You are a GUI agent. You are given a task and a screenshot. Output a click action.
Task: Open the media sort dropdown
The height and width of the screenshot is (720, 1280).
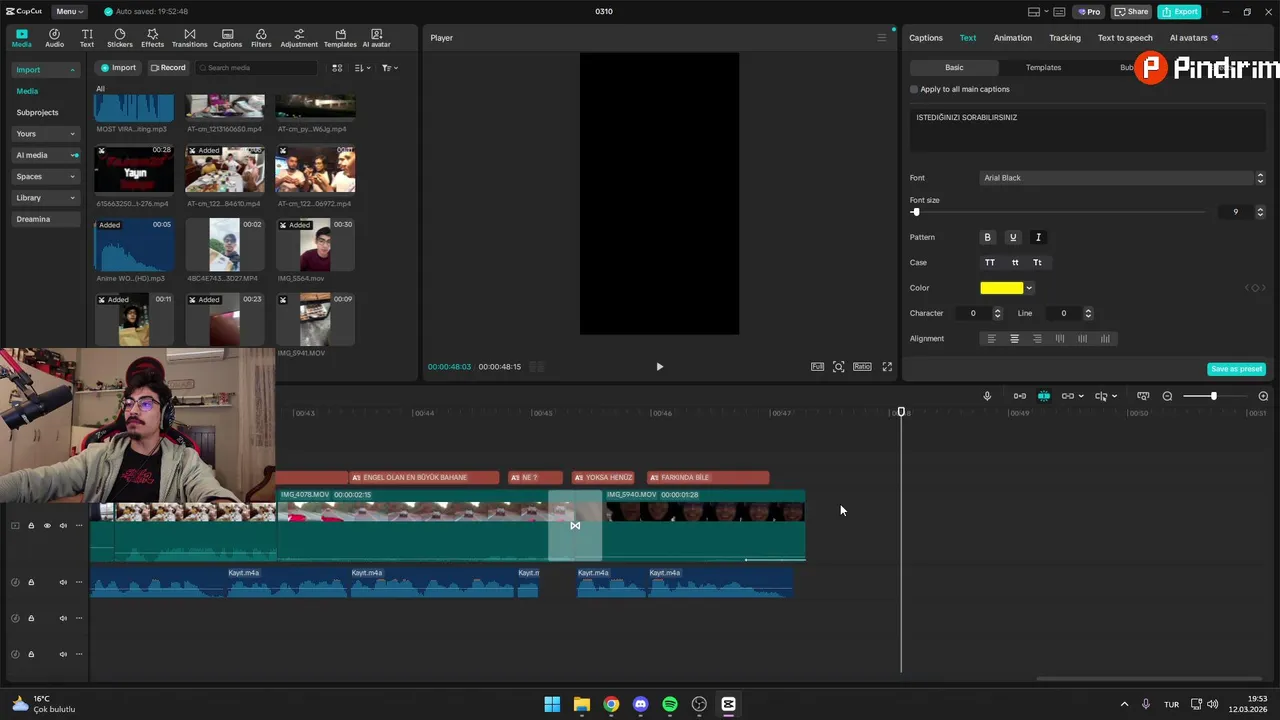pos(363,68)
